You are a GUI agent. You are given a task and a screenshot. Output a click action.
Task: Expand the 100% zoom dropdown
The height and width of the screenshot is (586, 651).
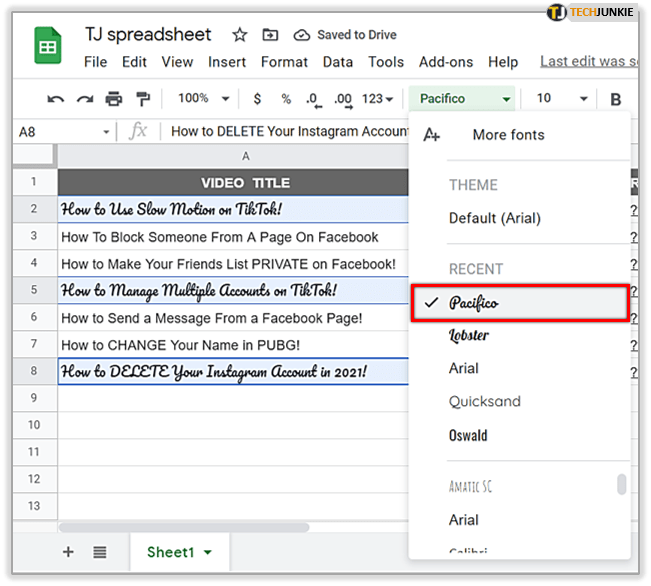203,99
